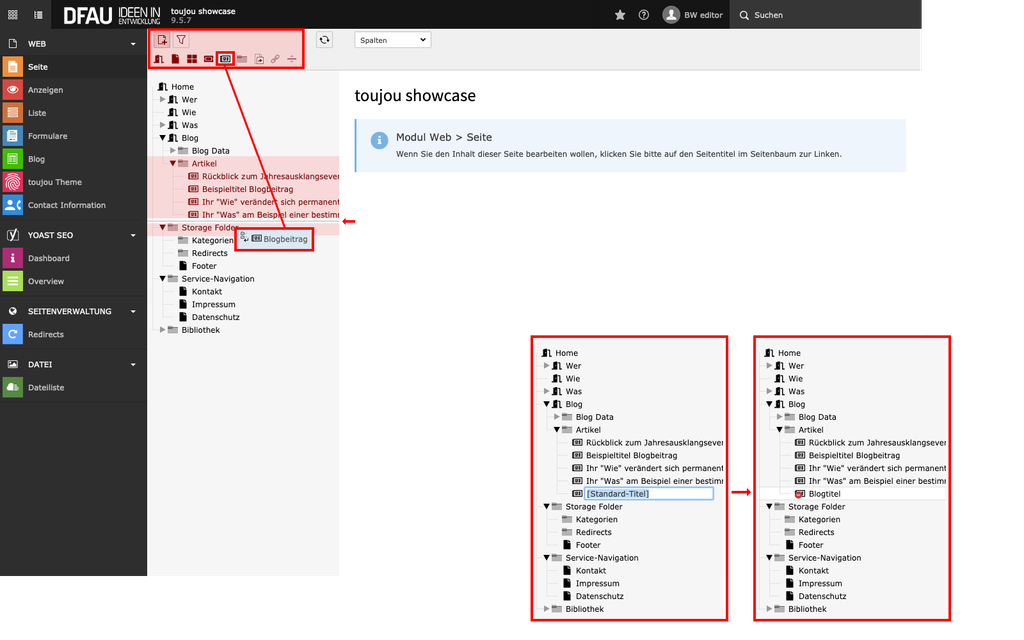1024x640 pixels.
Task: Open the bookmarks star icon in top bar
Action: tap(620, 15)
